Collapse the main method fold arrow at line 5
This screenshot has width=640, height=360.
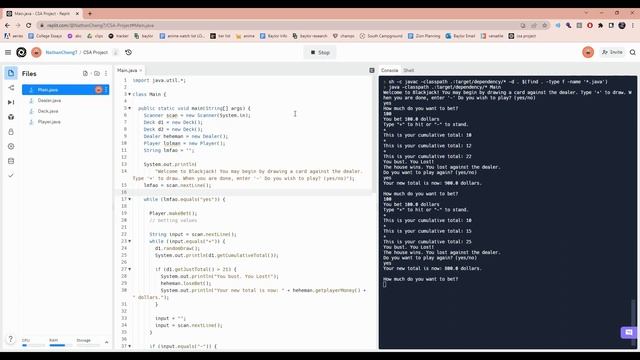(x=129, y=108)
